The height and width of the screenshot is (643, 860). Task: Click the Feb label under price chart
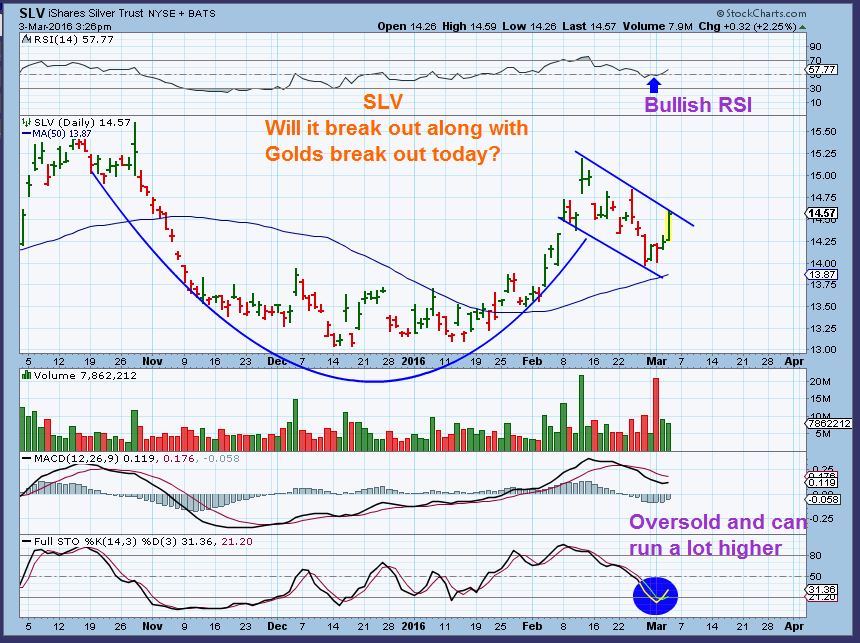coord(531,361)
